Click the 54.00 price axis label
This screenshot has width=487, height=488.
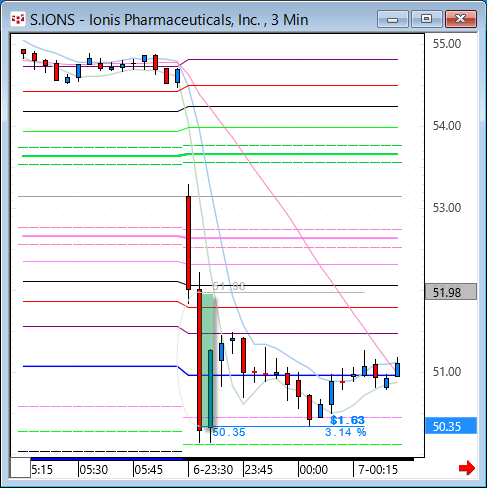click(447, 126)
